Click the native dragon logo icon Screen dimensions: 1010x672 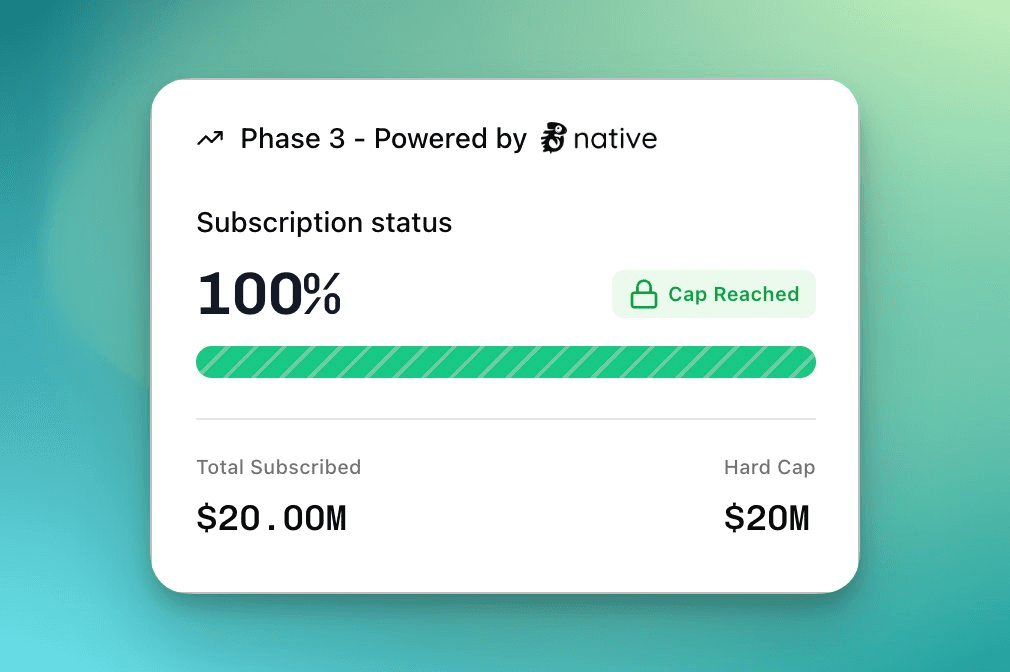click(x=553, y=138)
